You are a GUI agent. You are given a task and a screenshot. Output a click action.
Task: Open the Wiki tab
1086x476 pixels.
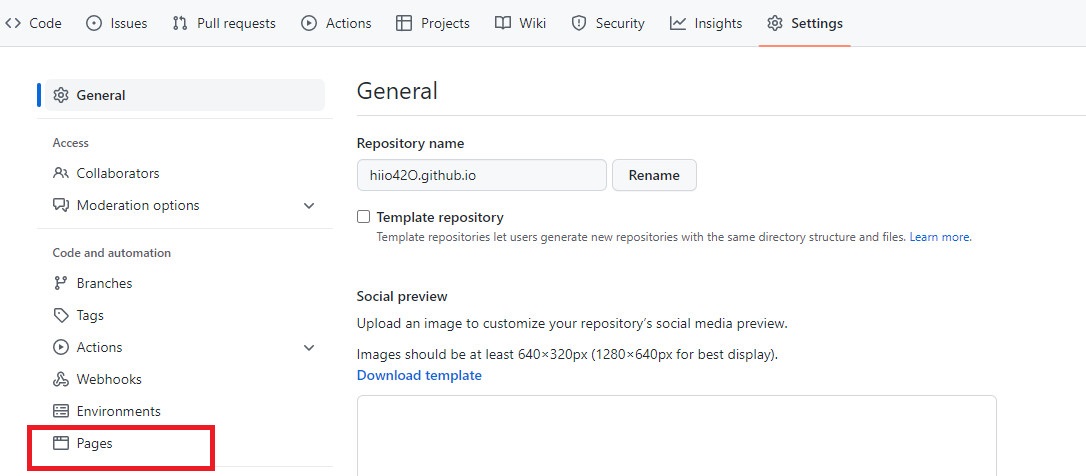tap(521, 24)
